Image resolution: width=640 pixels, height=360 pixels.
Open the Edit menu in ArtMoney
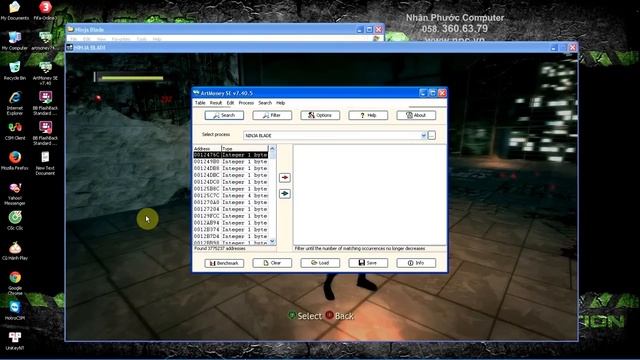tap(230, 103)
